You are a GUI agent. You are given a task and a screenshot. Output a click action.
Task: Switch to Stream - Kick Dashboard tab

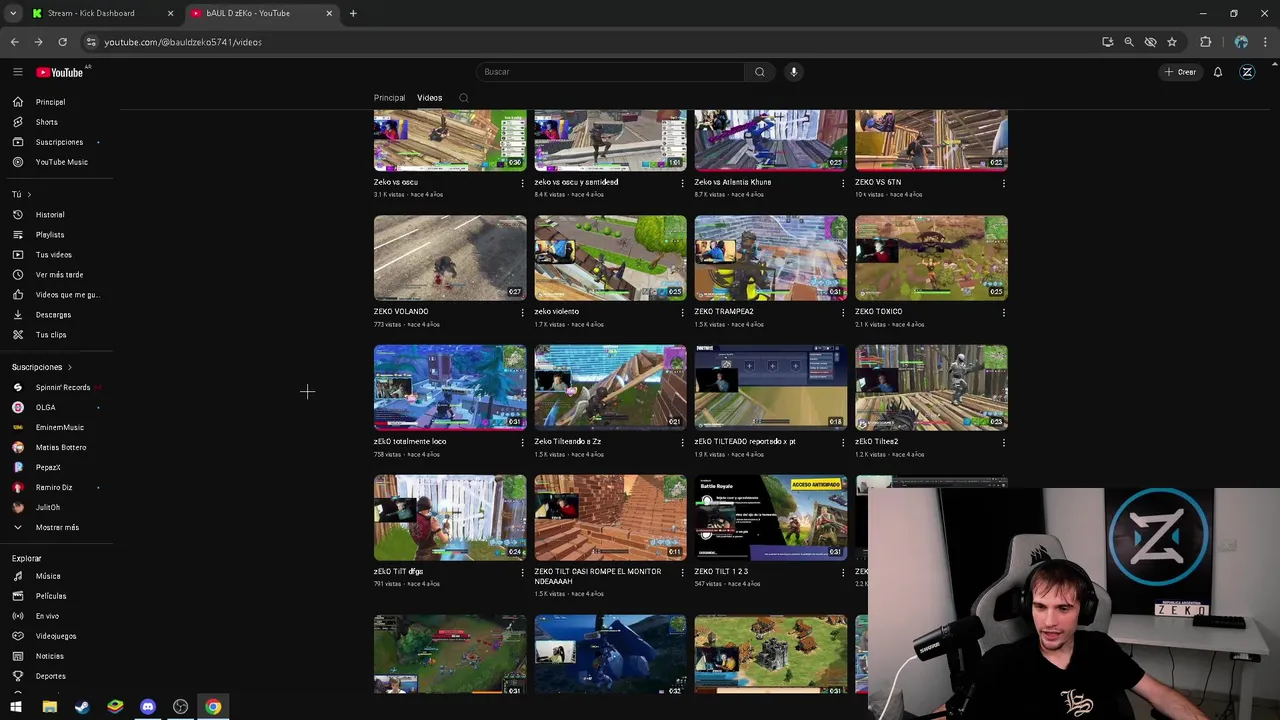tap(100, 13)
